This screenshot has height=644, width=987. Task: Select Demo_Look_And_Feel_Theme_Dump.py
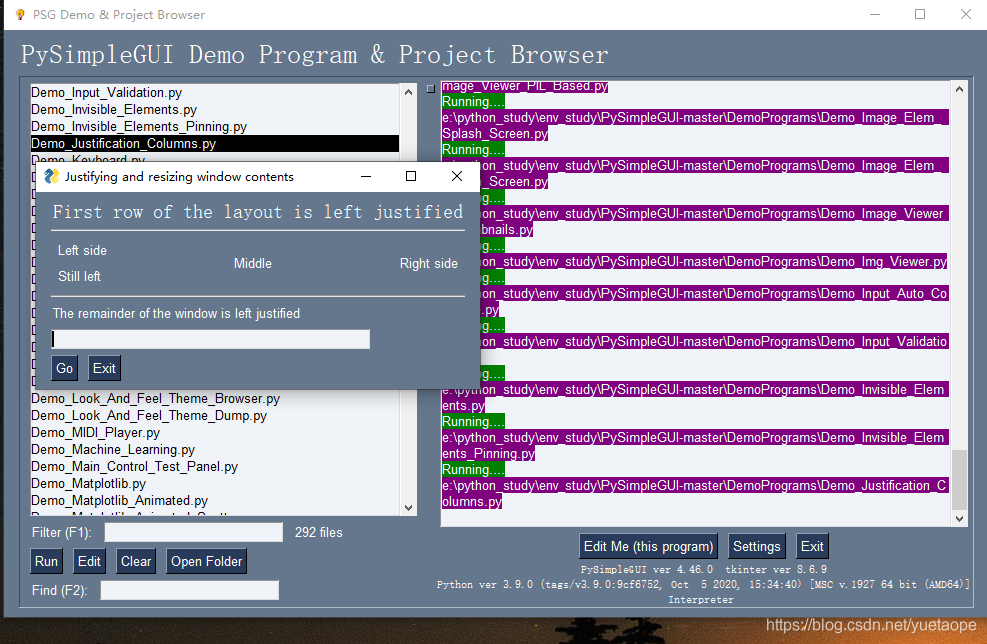pyautogui.click(x=215, y=415)
